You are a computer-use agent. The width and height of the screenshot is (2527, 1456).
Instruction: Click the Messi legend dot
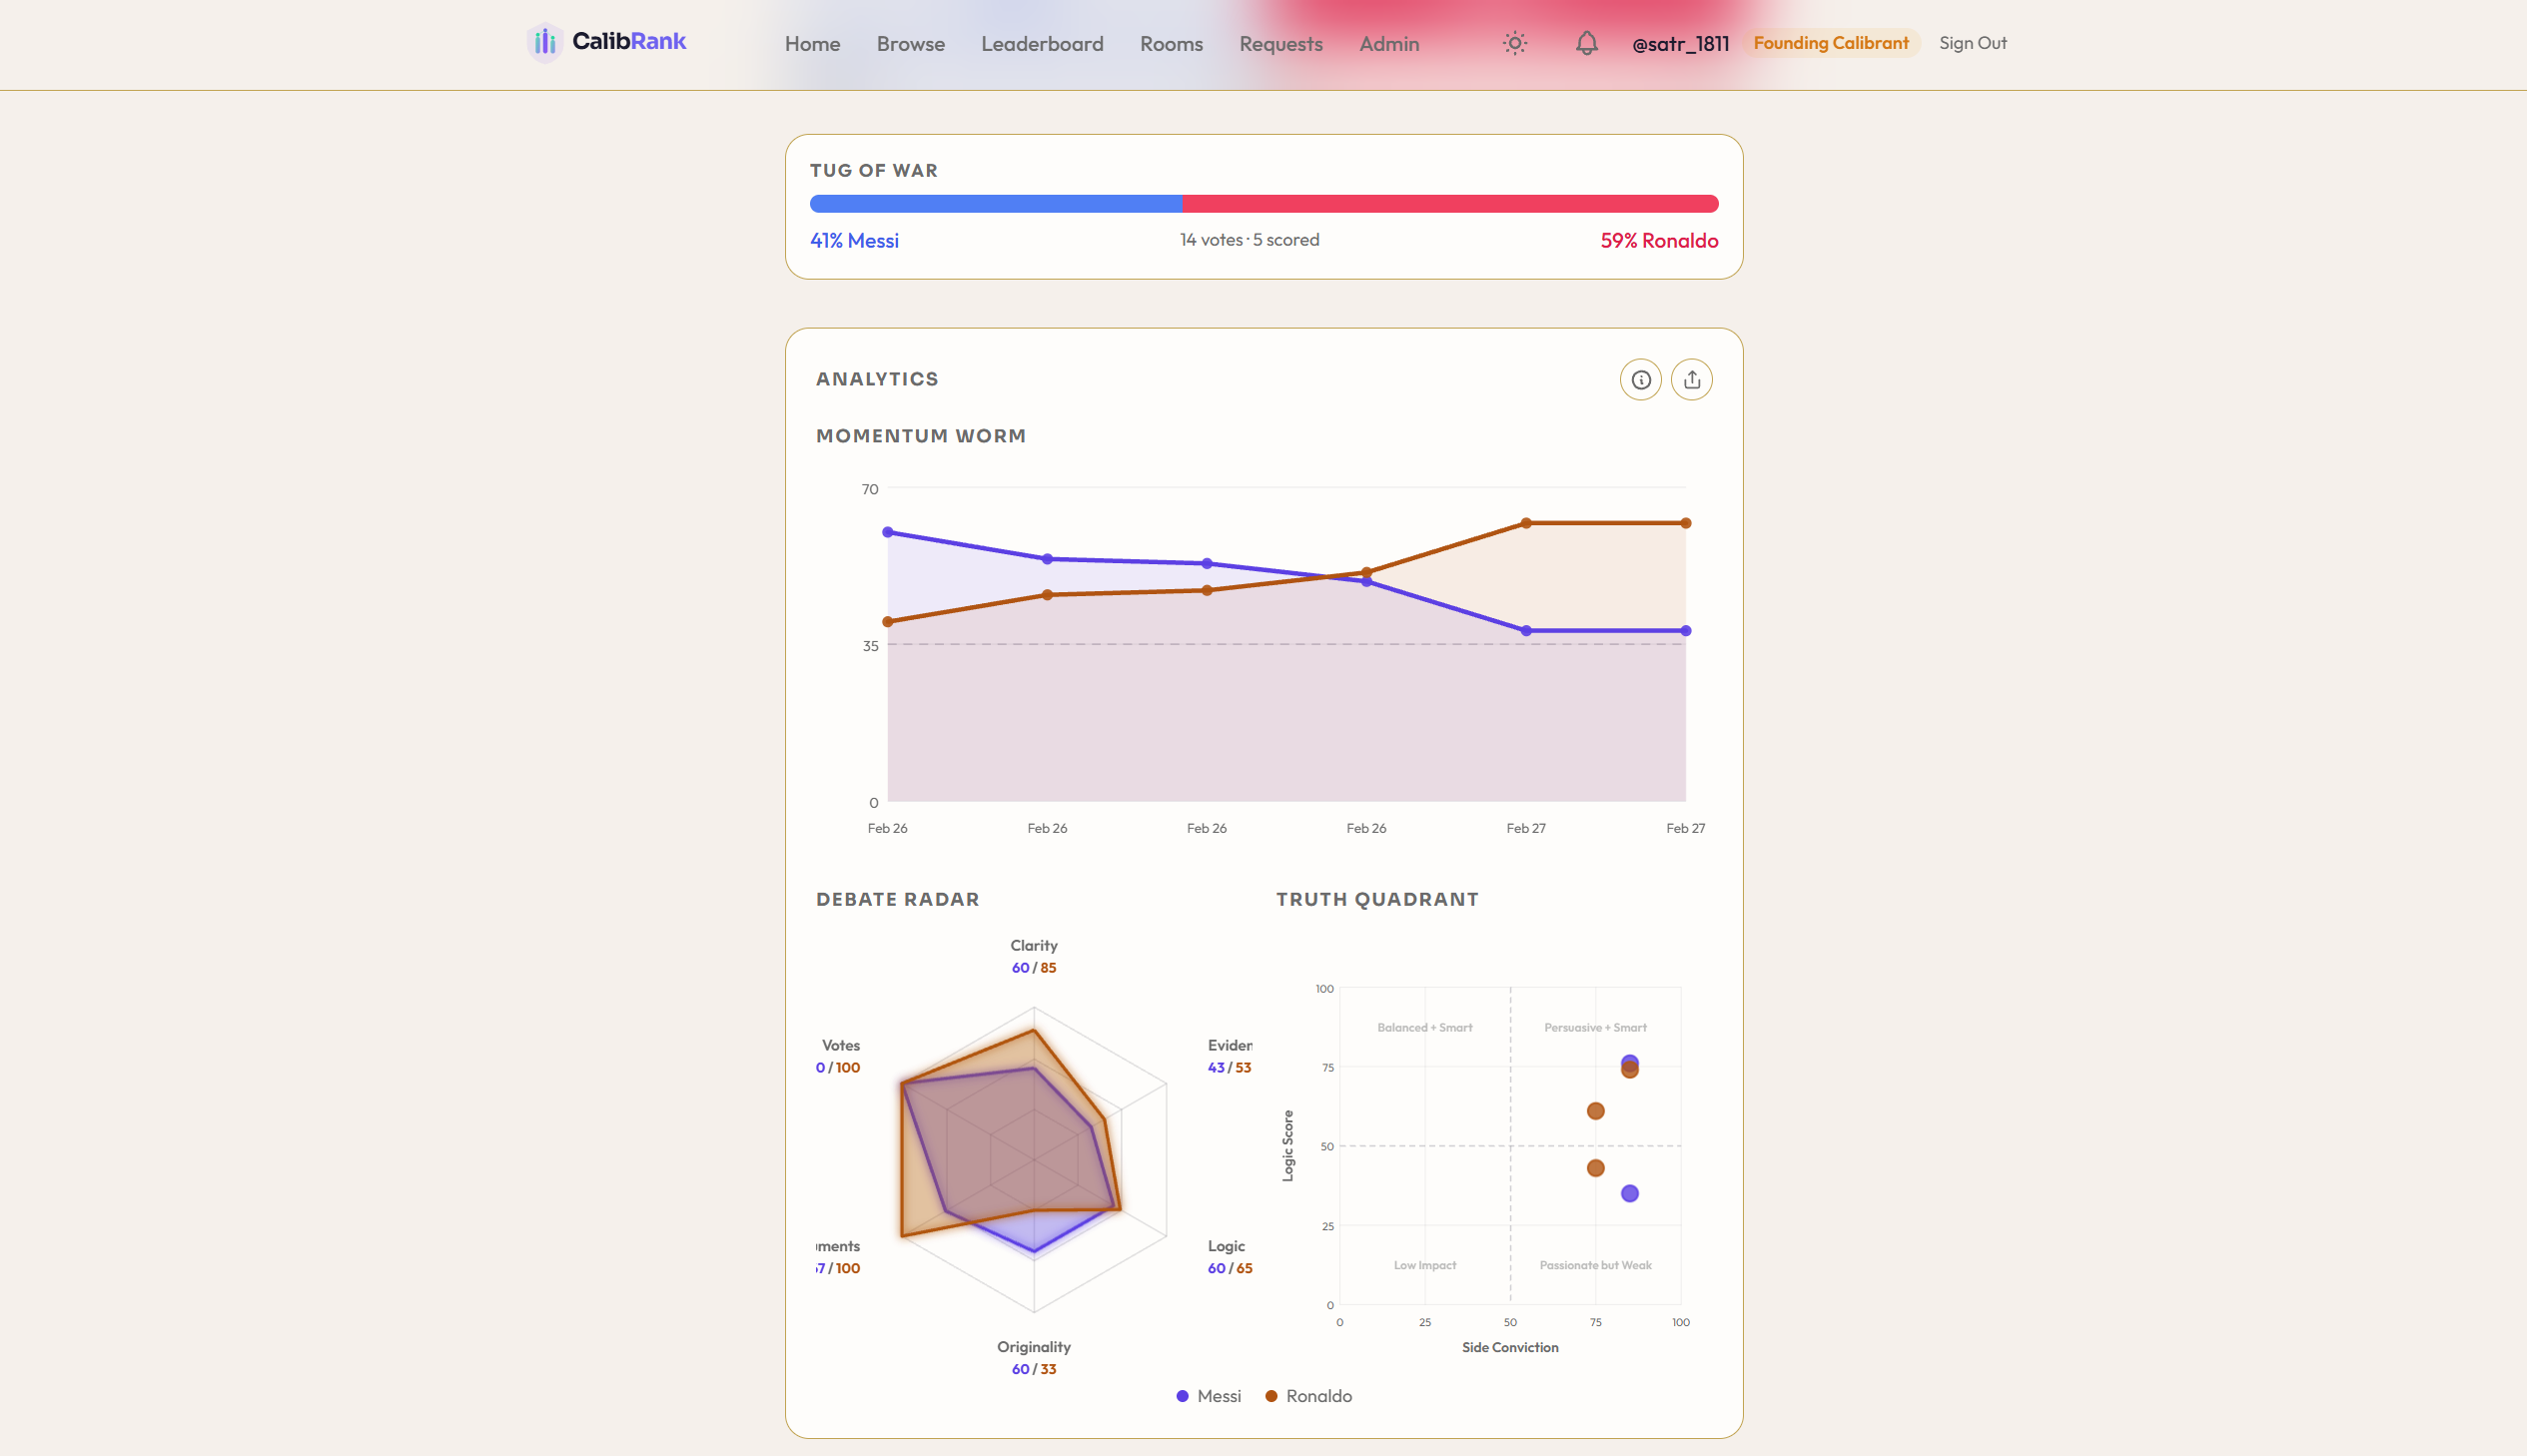(1183, 1396)
